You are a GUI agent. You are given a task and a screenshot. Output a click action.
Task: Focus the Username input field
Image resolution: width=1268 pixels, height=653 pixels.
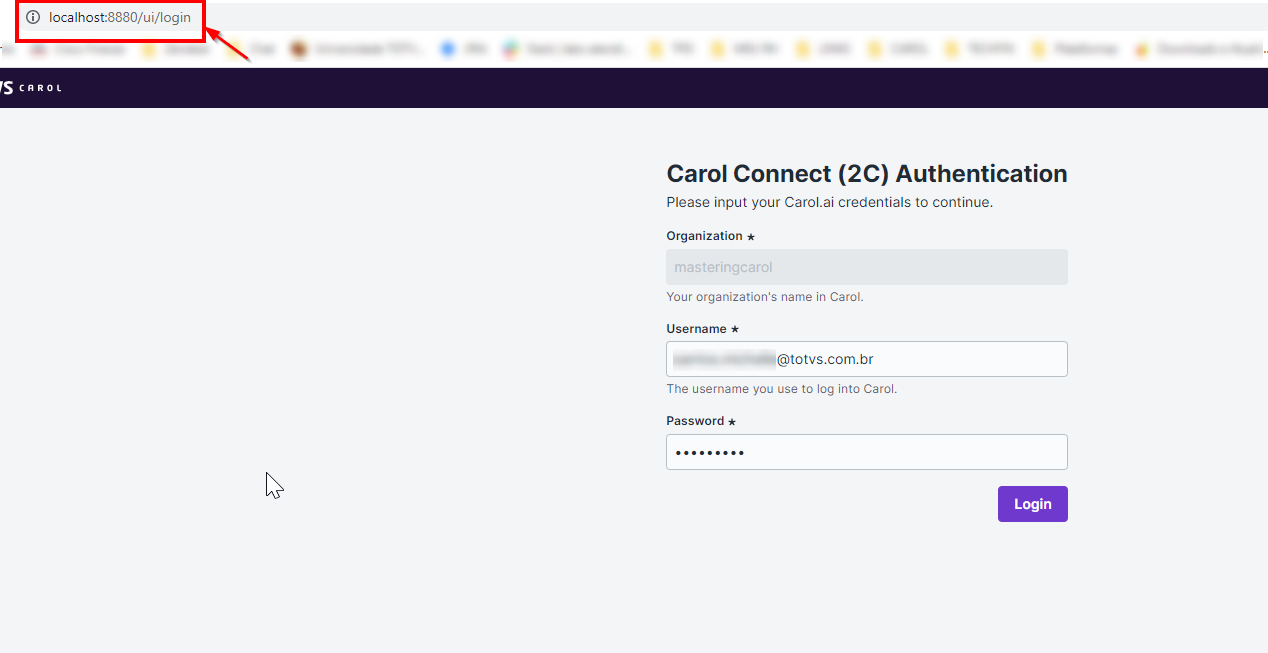tap(867, 359)
